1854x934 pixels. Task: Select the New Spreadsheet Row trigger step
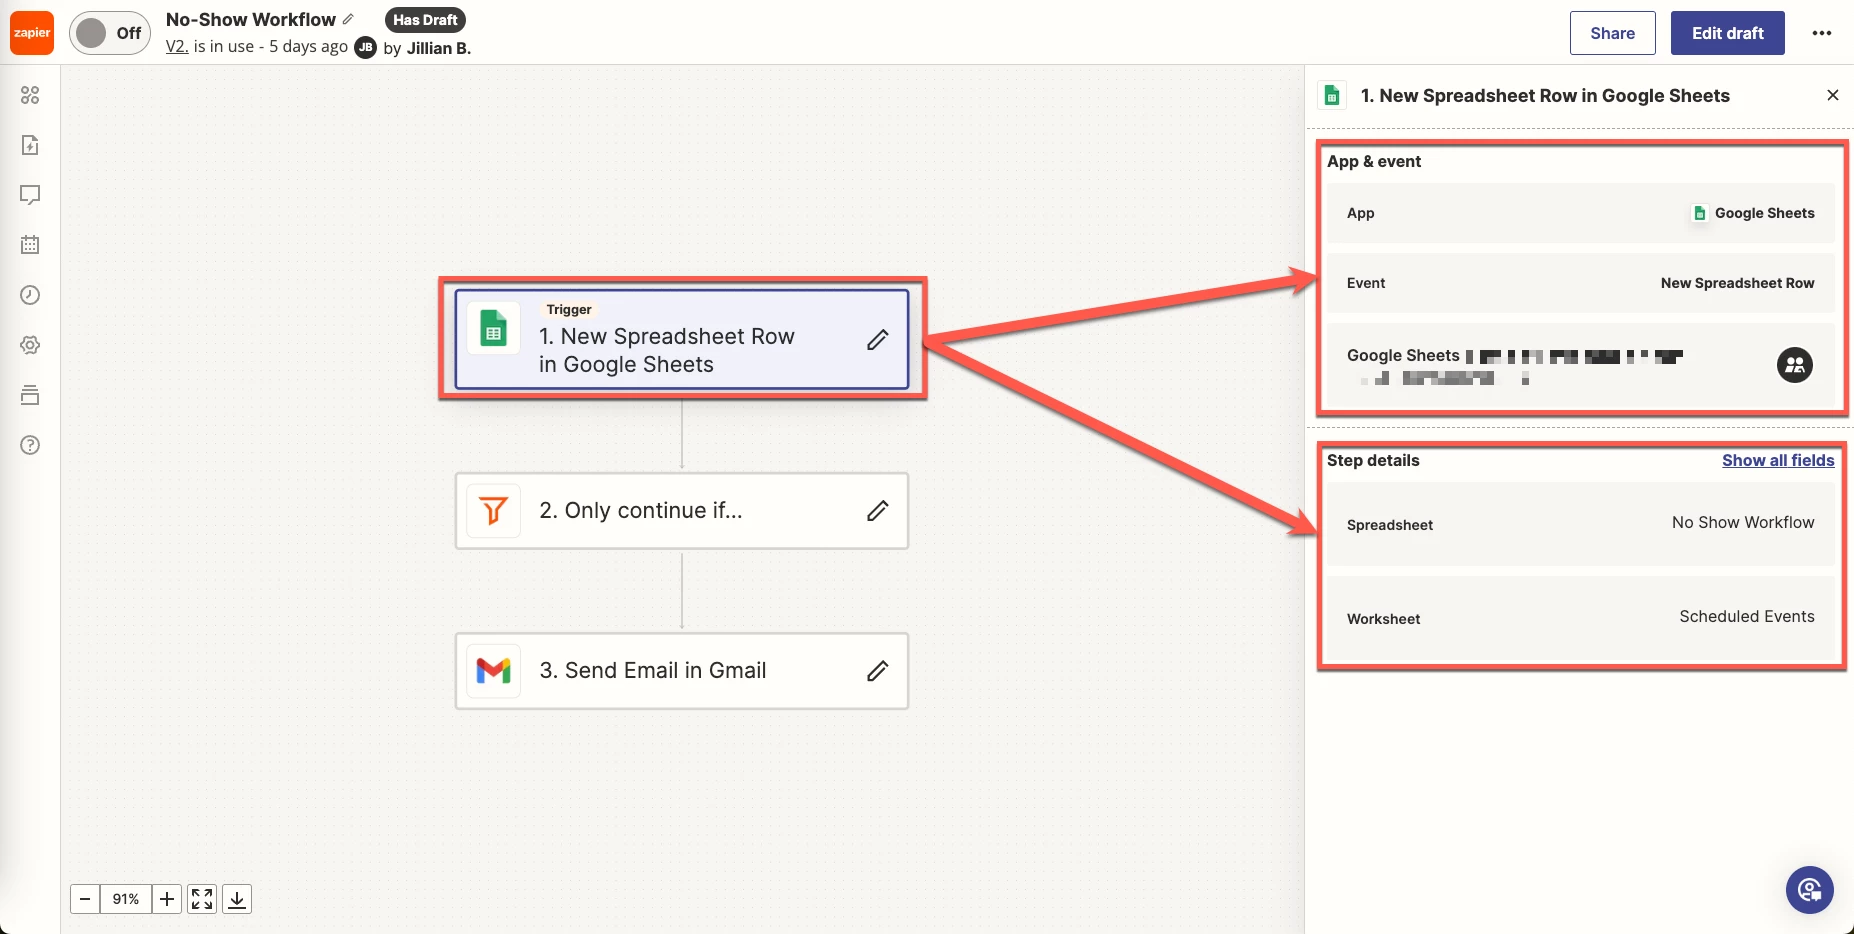(x=682, y=339)
